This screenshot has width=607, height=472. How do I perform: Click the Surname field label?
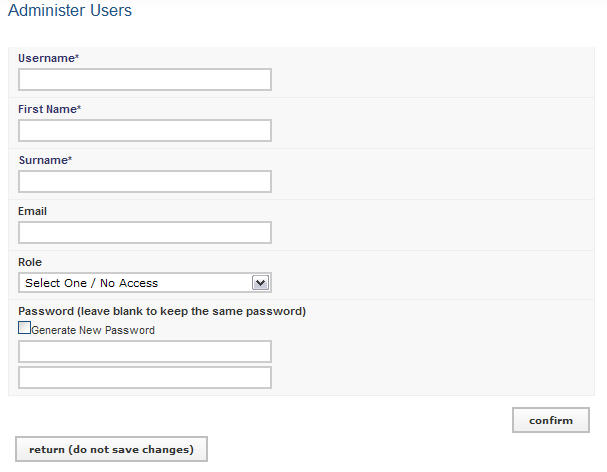(42, 160)
